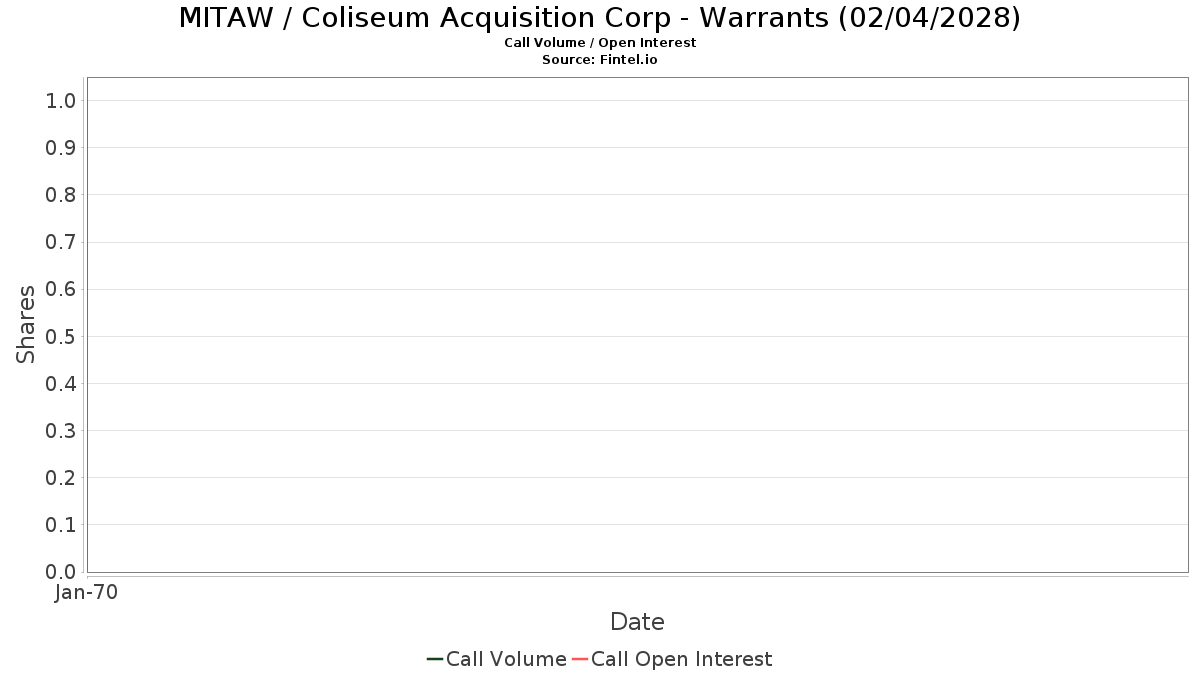1200x675 pixels.
Task: Click the 0.8 y-axis tick label
Action: pyautogui.click(x=61, y=195)
